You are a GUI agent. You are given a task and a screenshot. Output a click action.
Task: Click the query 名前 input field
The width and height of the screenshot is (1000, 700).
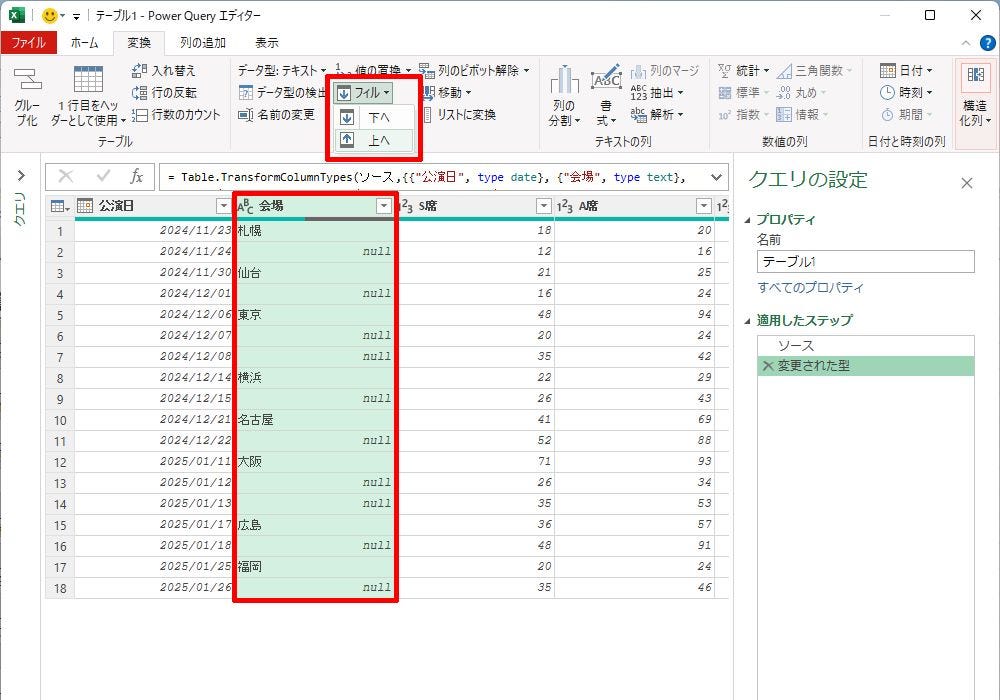click(865, 262)
